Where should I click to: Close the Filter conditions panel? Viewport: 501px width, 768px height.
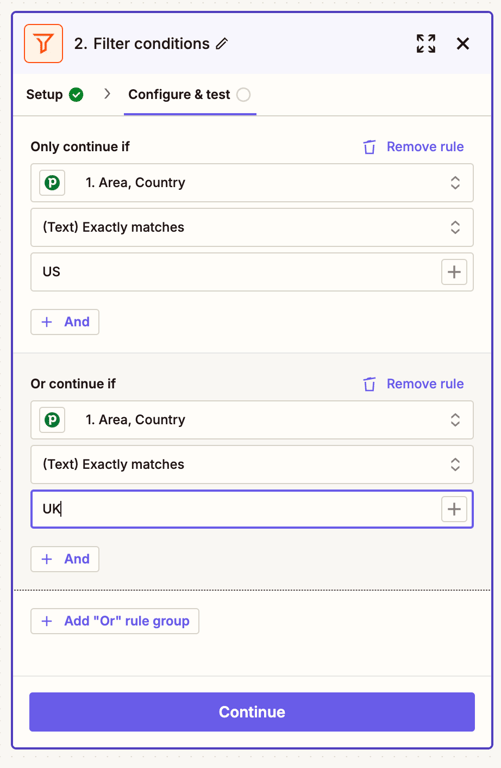click(463, 44)
